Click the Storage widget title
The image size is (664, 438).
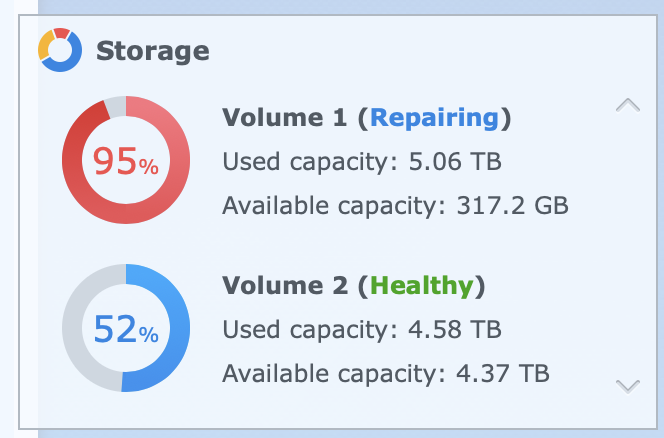153,50
